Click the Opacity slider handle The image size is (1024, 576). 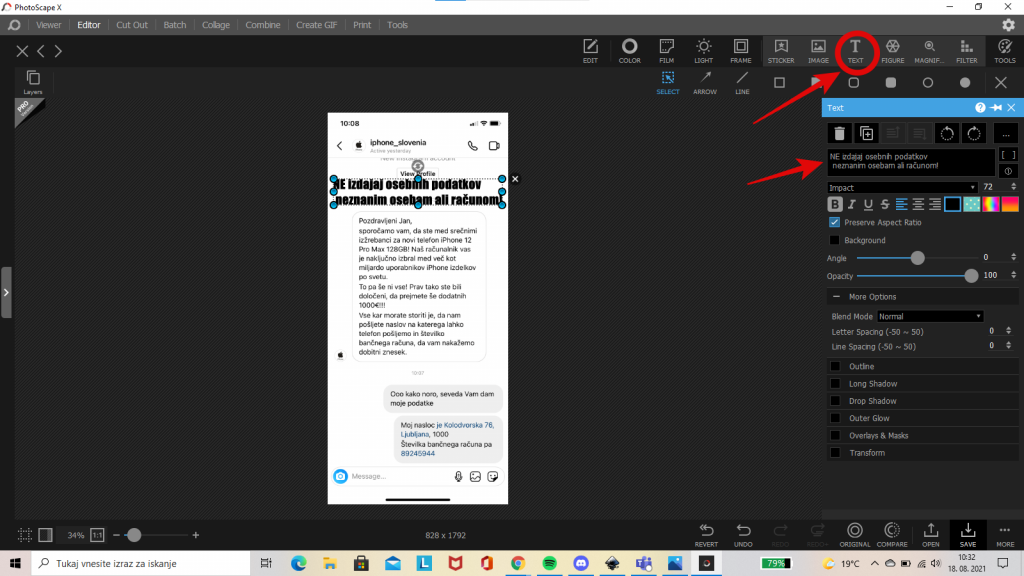pyautogui.click(x=970, y=276)
